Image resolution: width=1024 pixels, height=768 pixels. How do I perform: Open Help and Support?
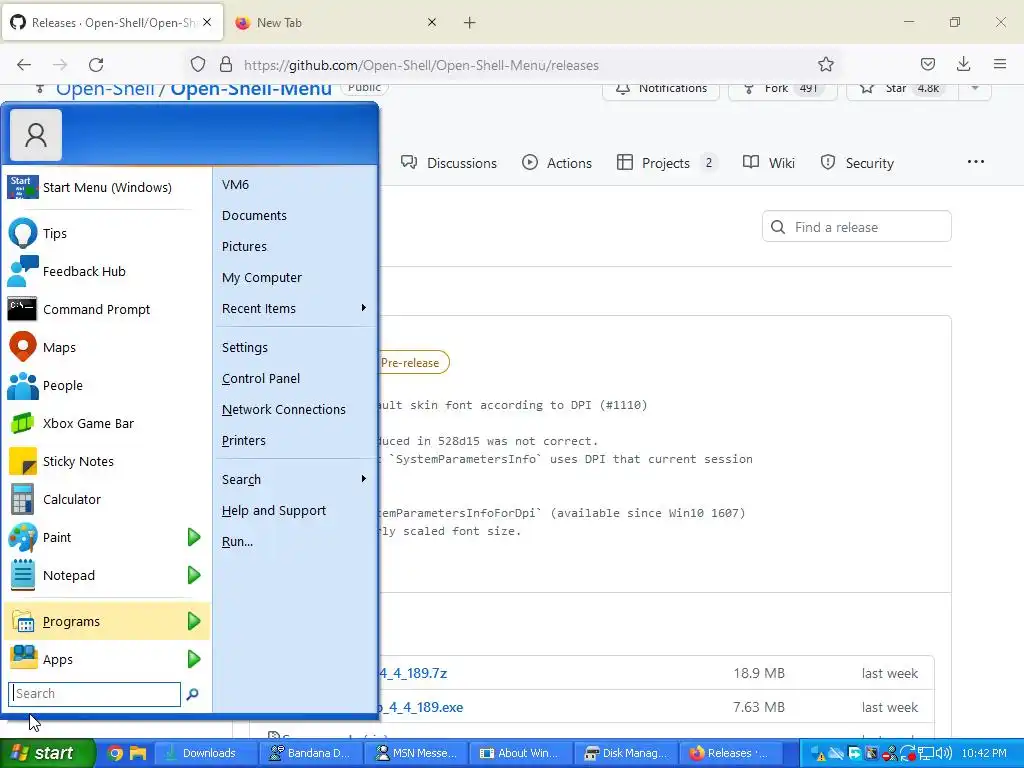coord(295,511)
